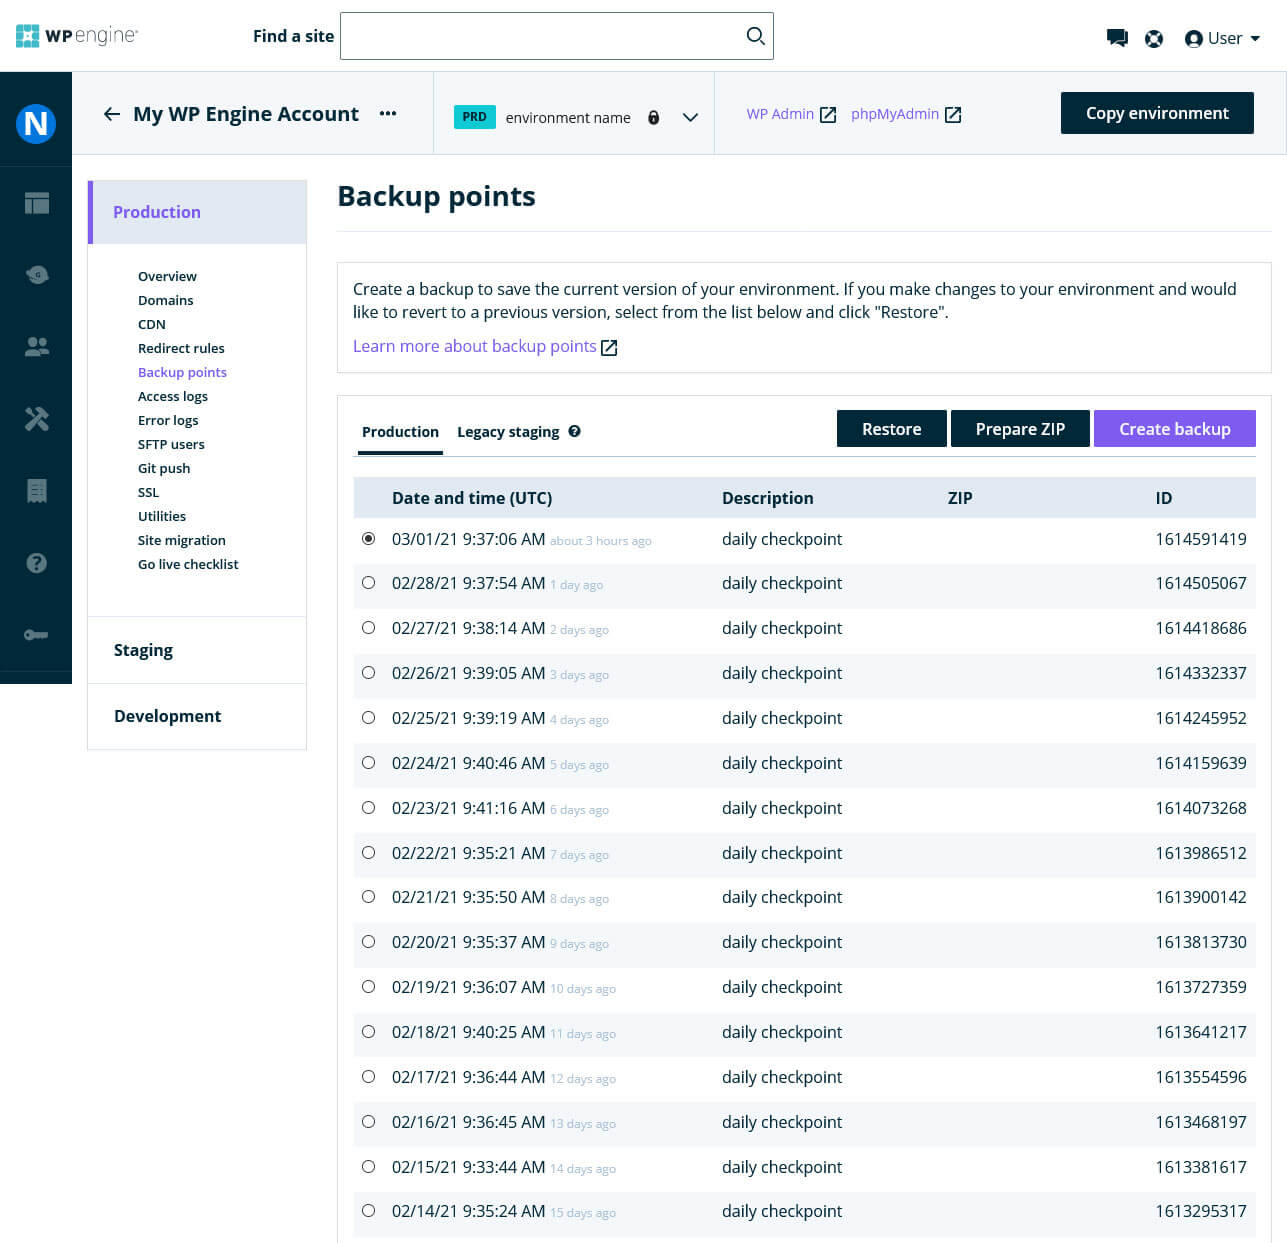1287x1243 pixels.
Task: Expand the Staging section
Action: click(197, 650)
